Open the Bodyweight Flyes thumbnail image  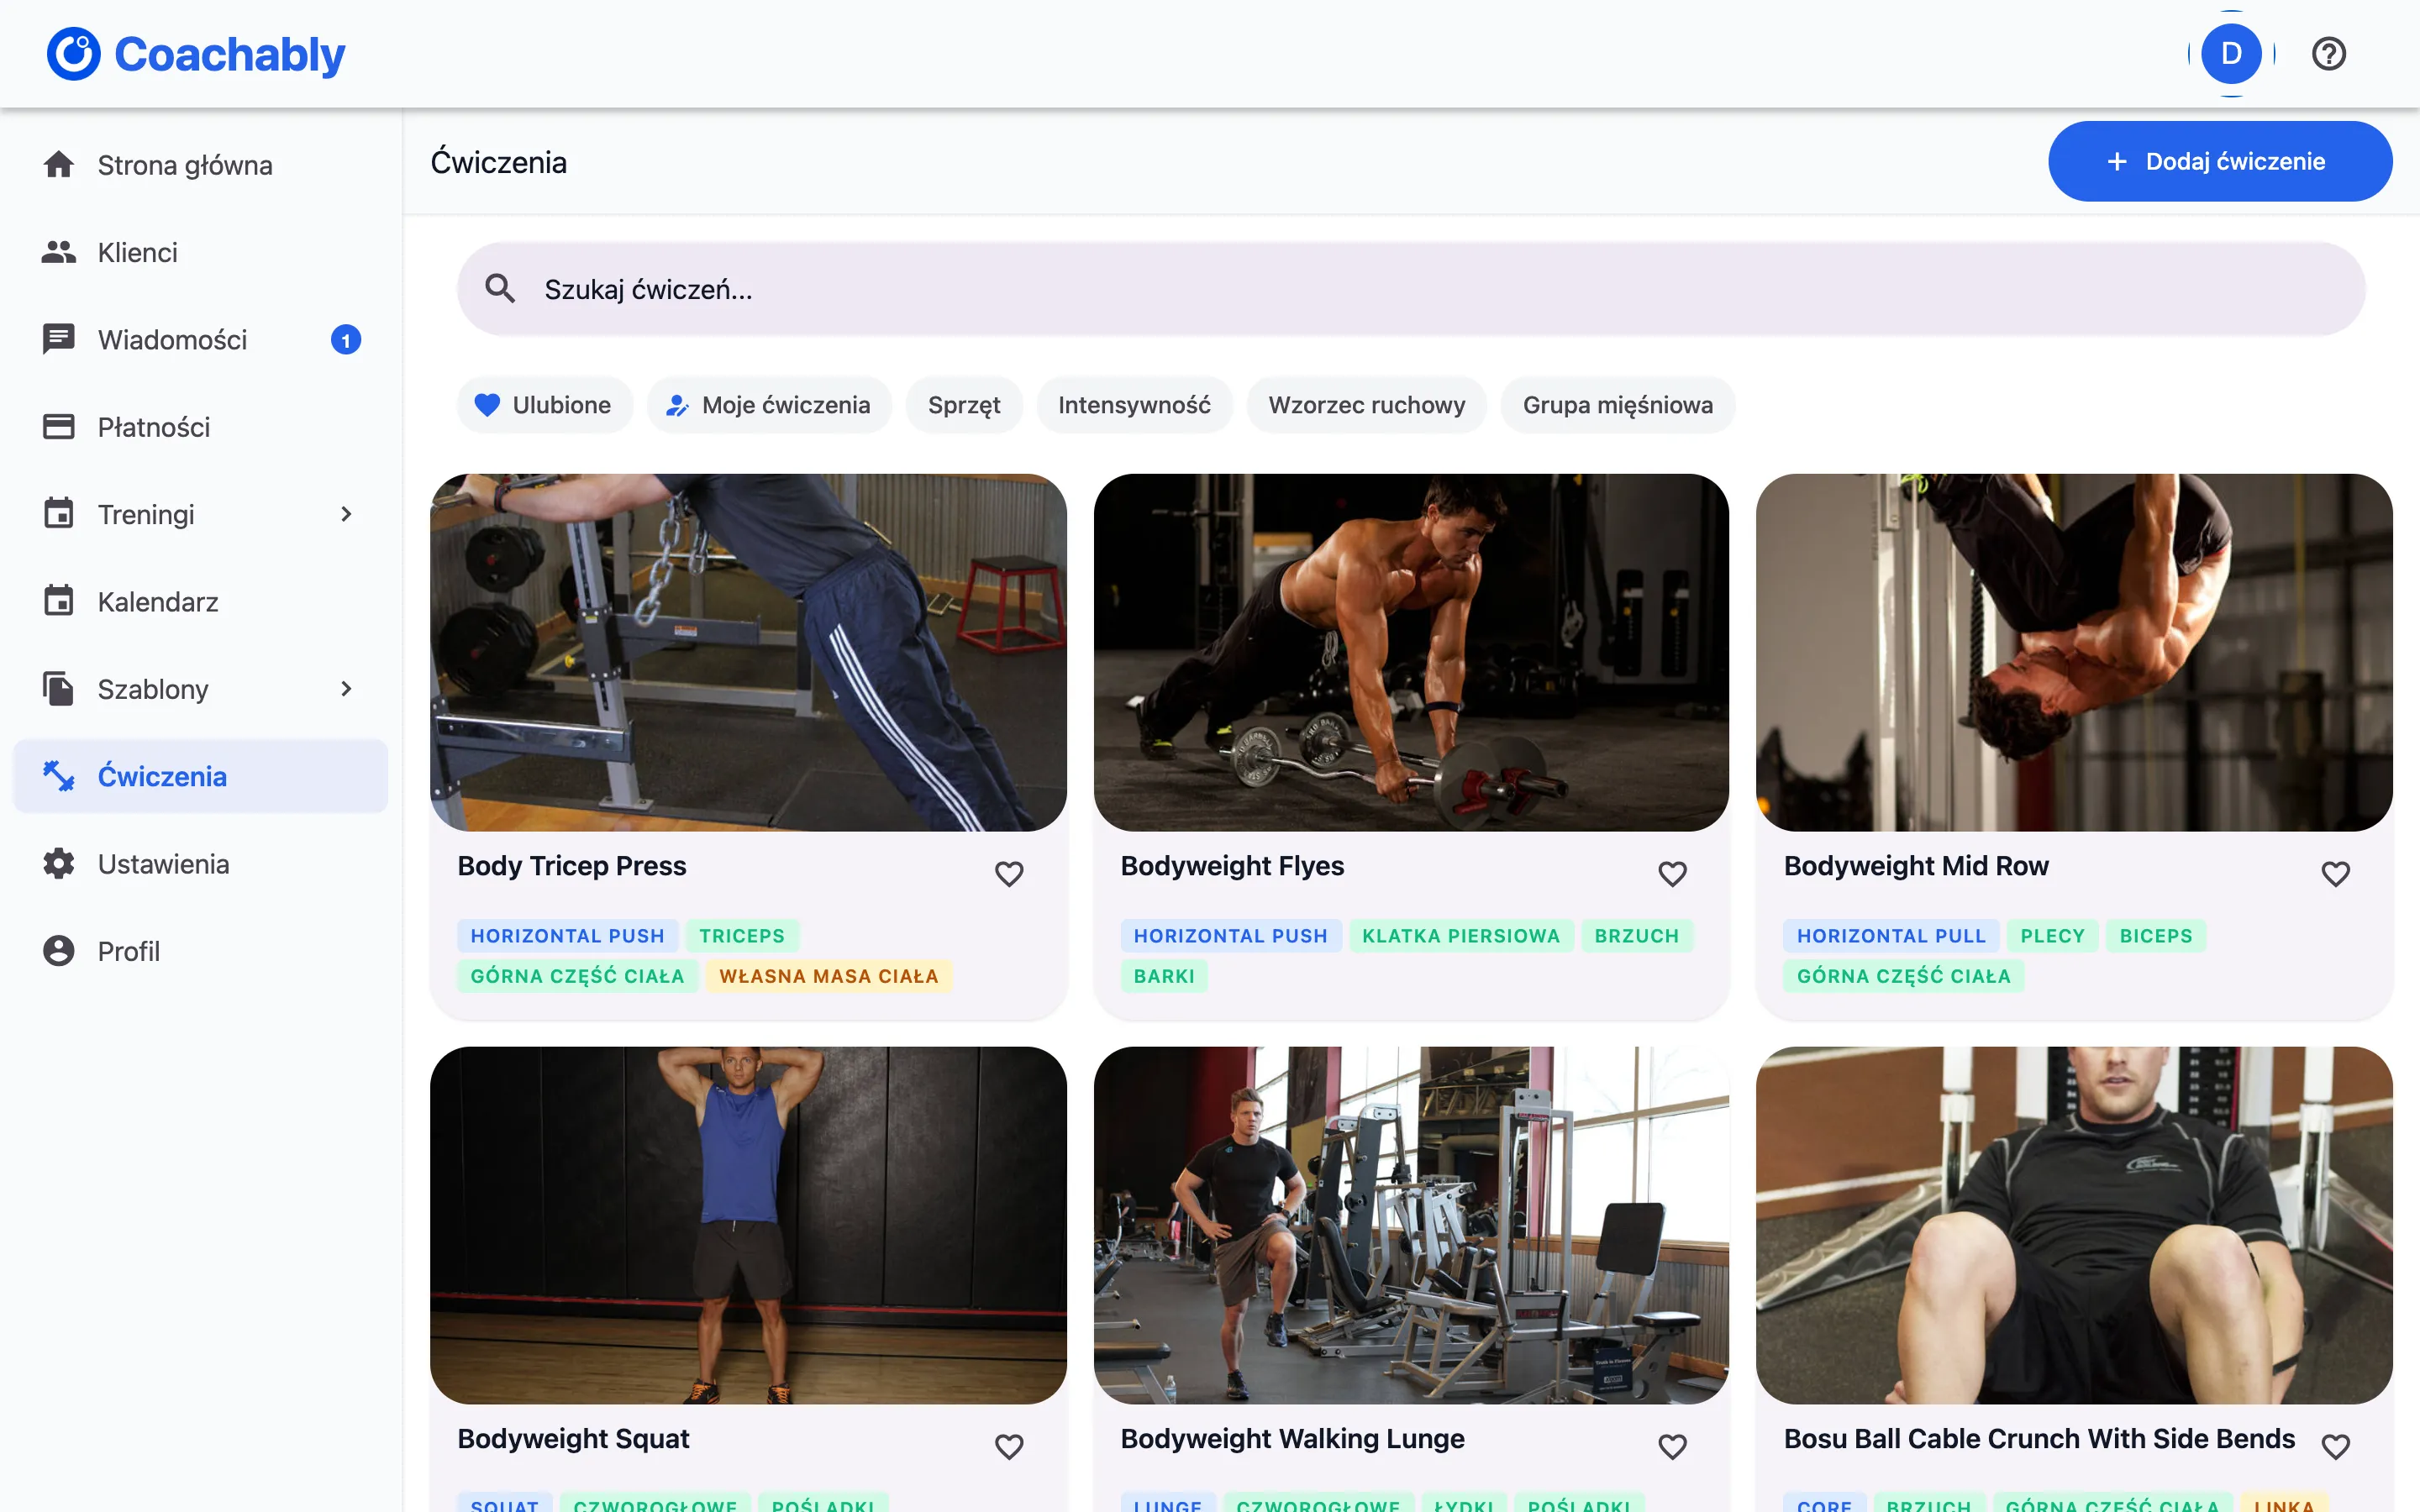click(x=1411, y=652)
